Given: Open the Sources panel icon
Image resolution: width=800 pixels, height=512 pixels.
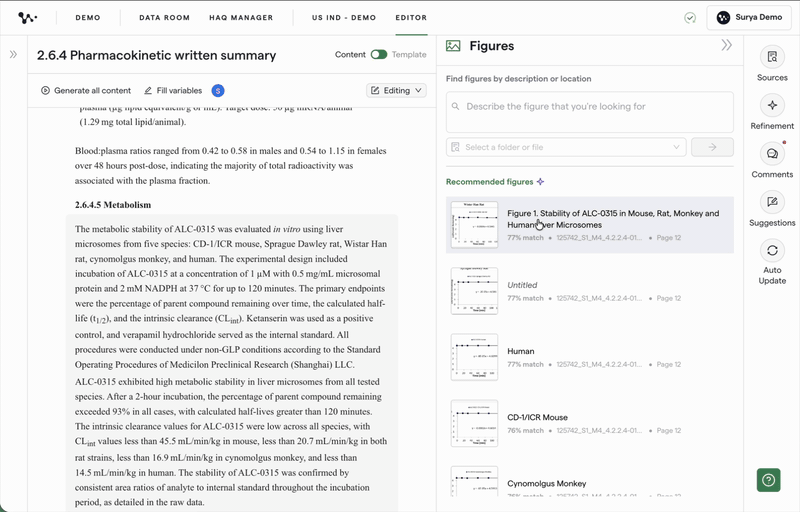Looking at the screenshot, I should tap(772, 57).
